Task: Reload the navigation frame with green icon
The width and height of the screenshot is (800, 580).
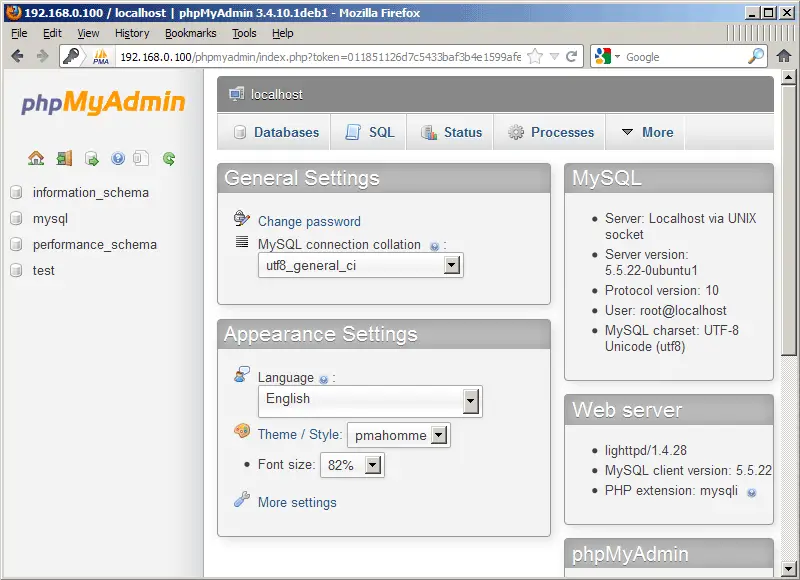Action: point(169,159)
